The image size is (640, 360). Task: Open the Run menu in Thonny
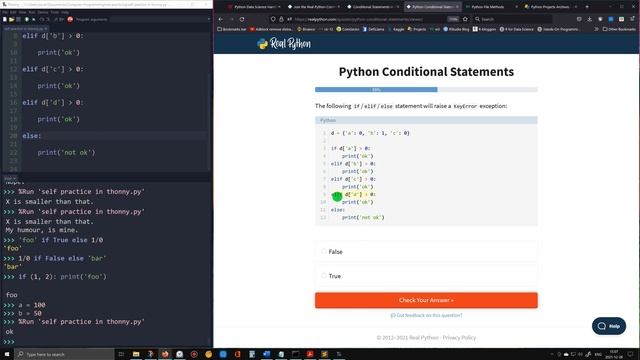tap(31, 13)
